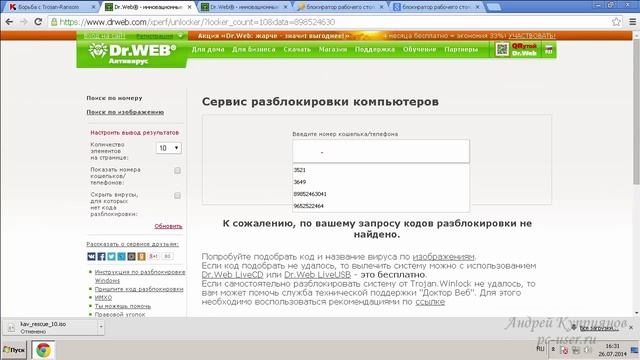Click the dark gray share icon
The height and width of the screenshot is (360, 640).
coord(131,256)
